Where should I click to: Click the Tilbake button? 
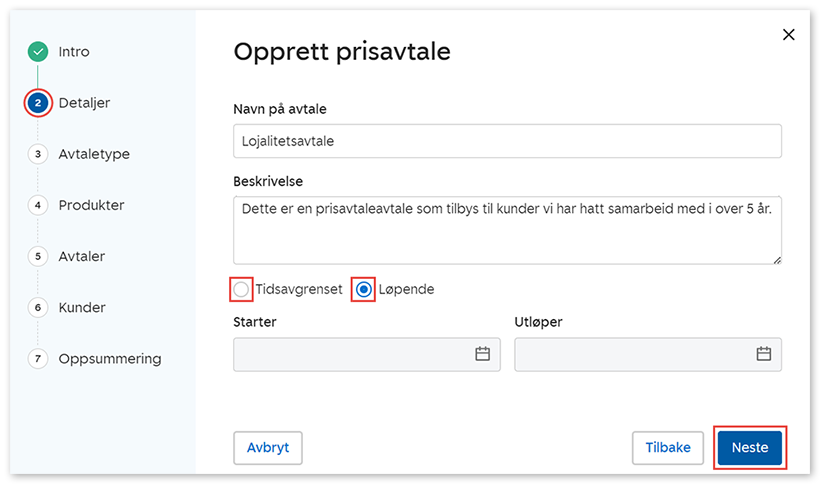tap(668, 448)
